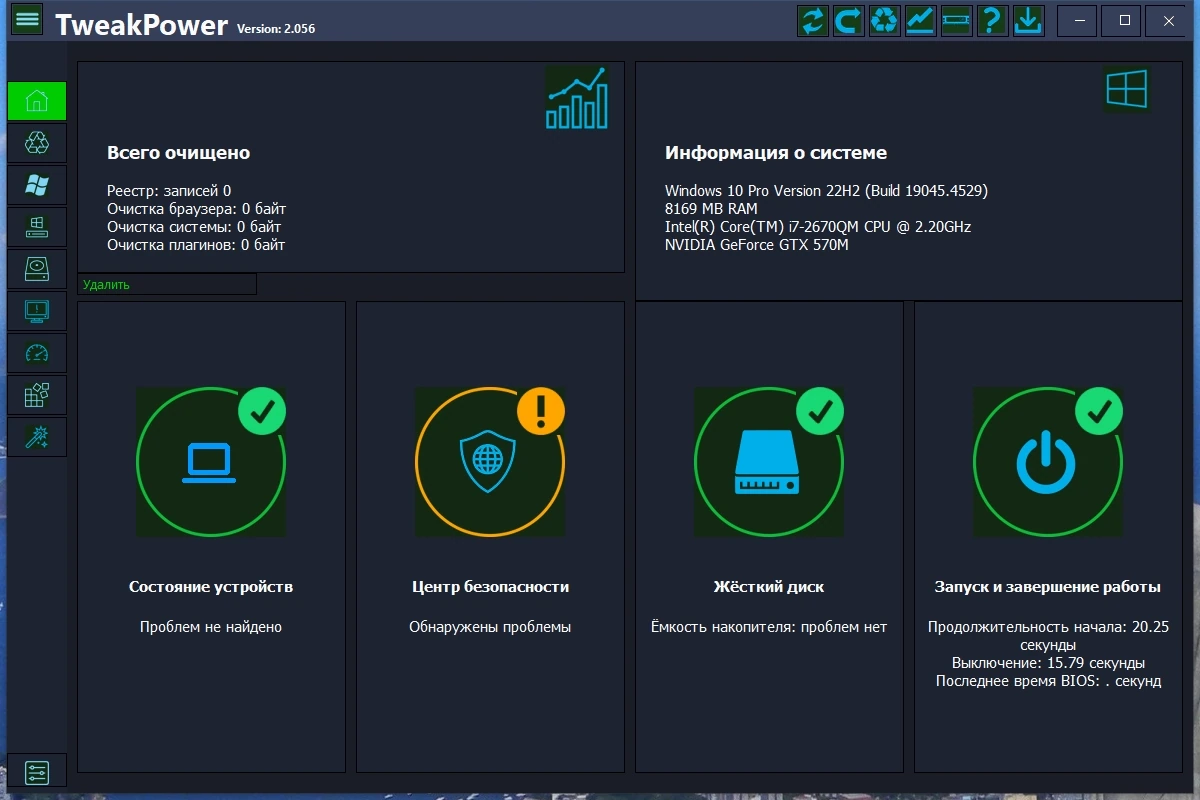The width and height of the screenshot is (1200, 800).
Task: Open Запуск и завершение работы title
Action: [x=1048, y=587]
